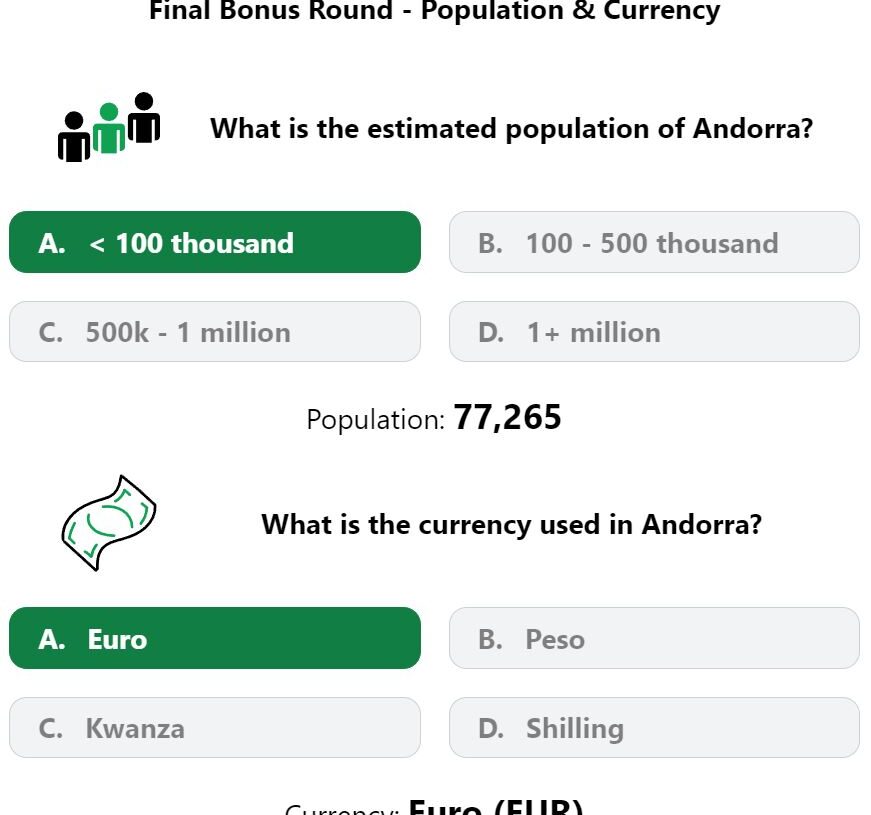Screen dimensions: 871x815
Task: Choose the Shilling answer option
Action: [654, 727]
